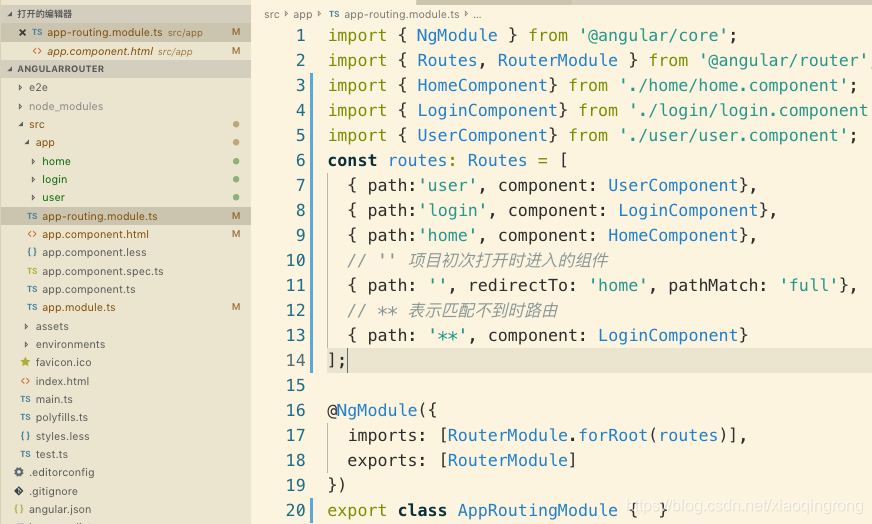Viewport: 872px width, 524px height.
Task: Click '**' path string on line 13
Action: (x=448, y=335)
